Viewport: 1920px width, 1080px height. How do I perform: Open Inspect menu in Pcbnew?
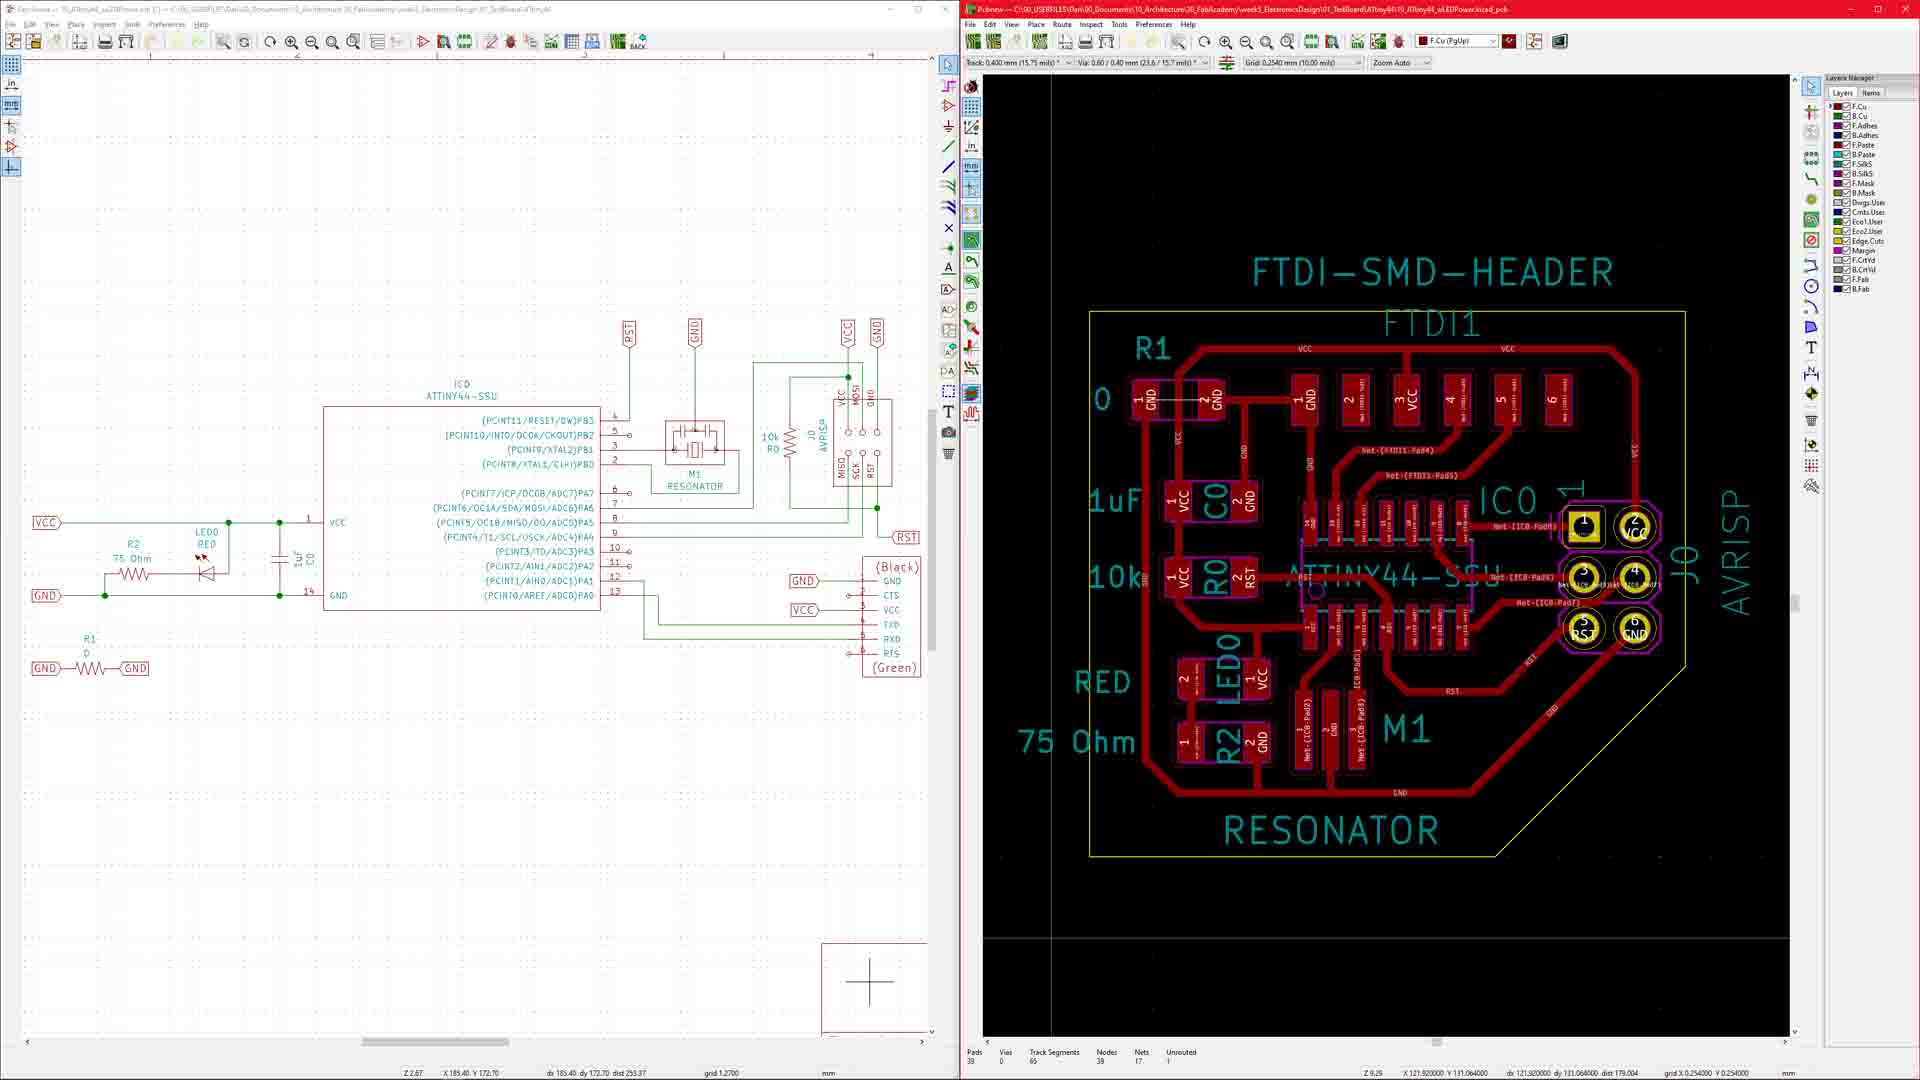[1091, 24]
